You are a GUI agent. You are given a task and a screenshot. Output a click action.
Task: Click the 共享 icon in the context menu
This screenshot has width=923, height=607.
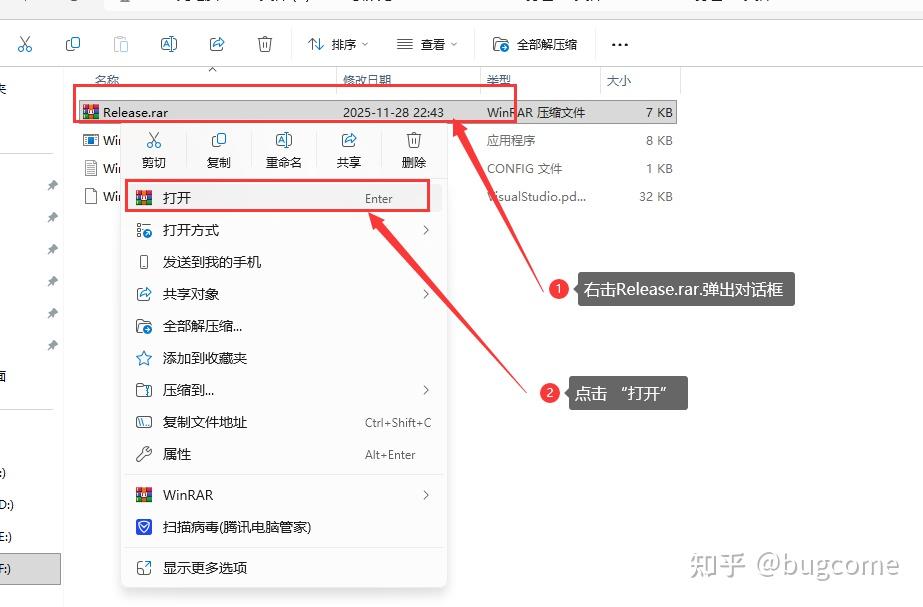348,142
